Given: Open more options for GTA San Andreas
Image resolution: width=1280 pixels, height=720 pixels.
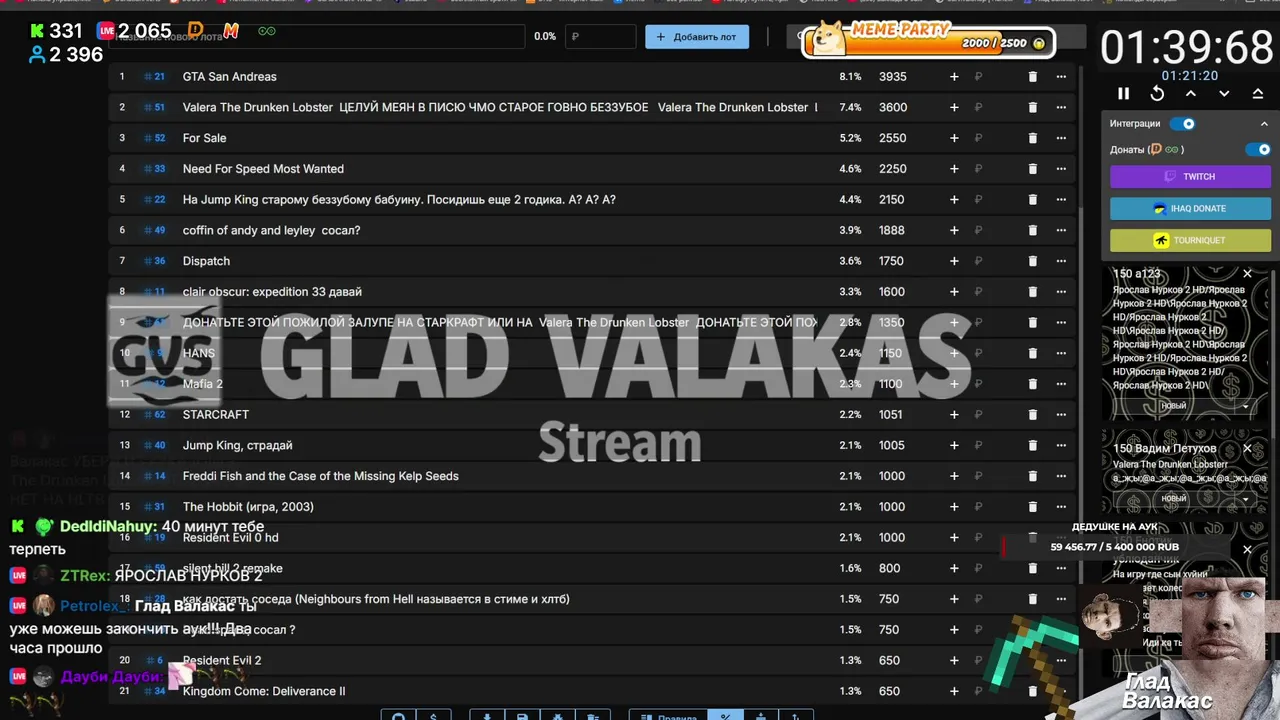Looking at the screenshot, I should pos(1061,76).
